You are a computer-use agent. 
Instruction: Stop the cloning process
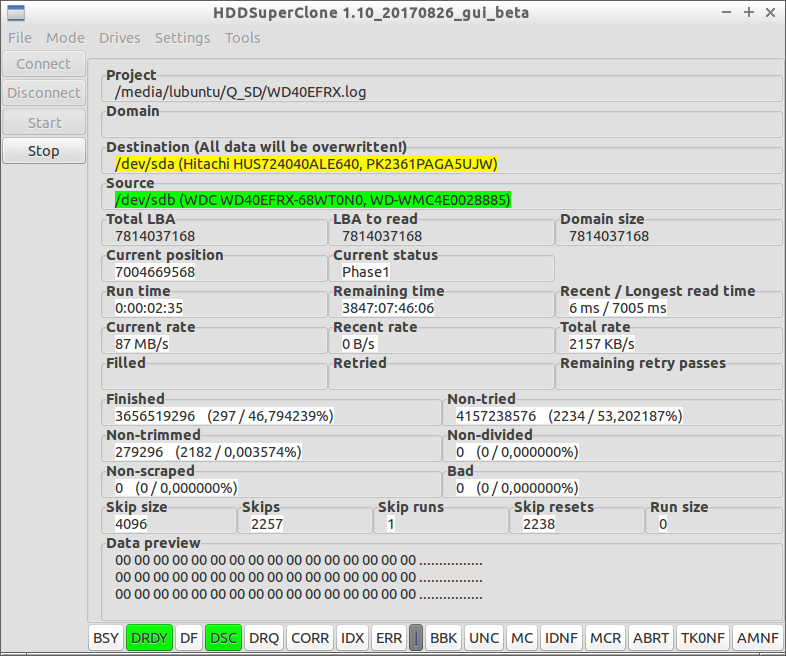coord(44,151)
